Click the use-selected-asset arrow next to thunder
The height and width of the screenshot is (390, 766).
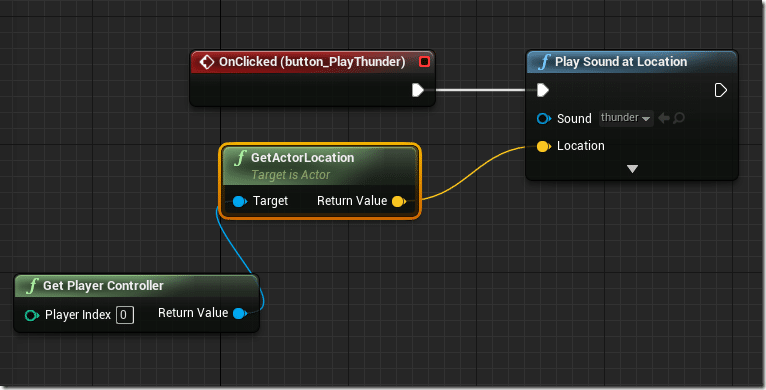click(663, 118)
